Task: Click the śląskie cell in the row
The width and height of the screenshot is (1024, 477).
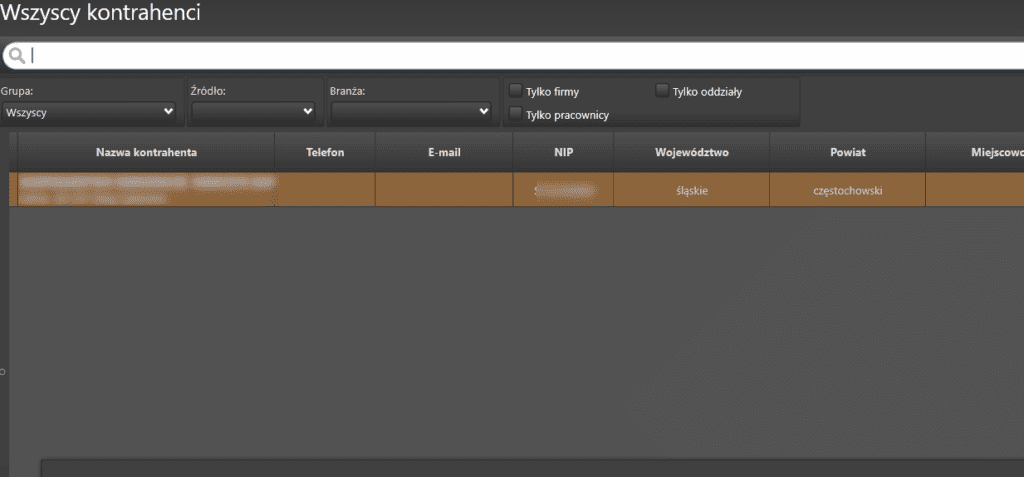Action: pyautogui.click(x=691, y=190)
